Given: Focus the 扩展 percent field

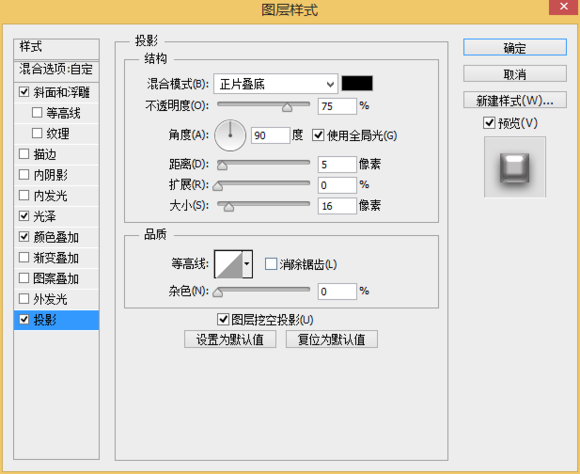Looking at the screenshot, I should pos(337,185).
